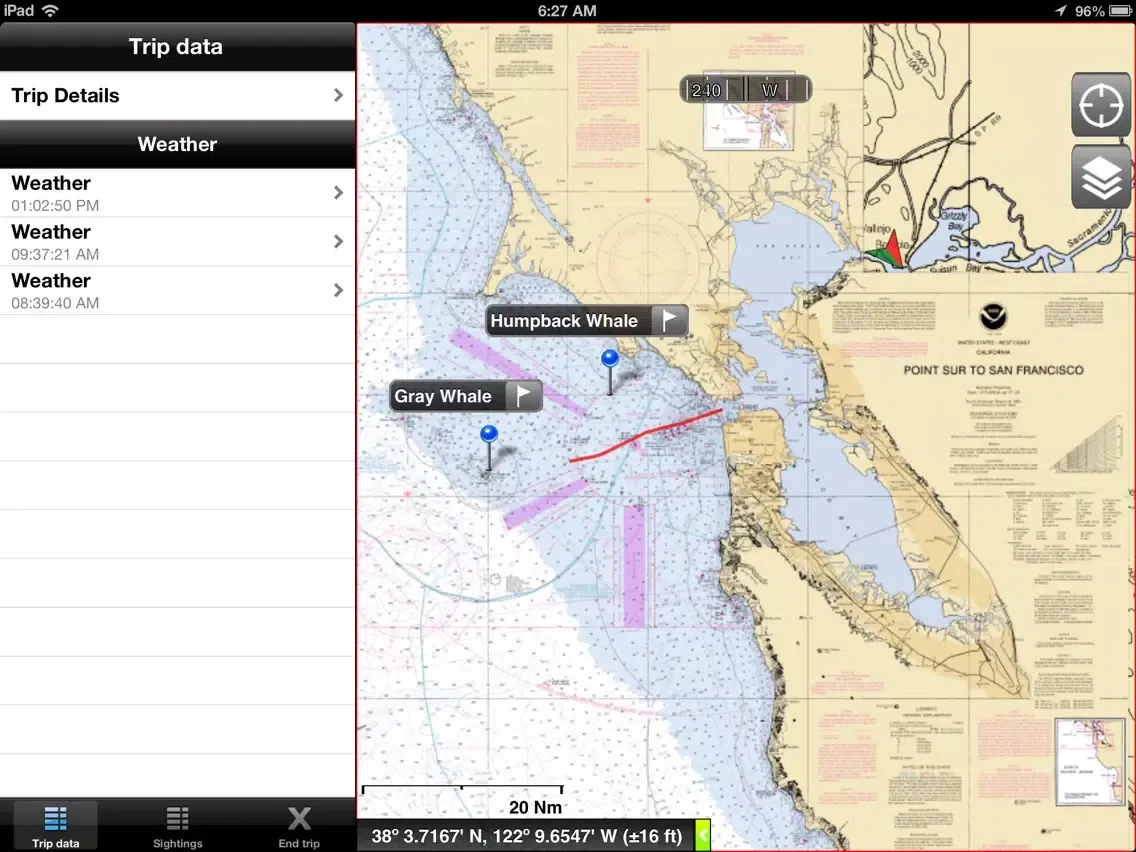Tap the Gray Whale flag icon

pos(523,396)
